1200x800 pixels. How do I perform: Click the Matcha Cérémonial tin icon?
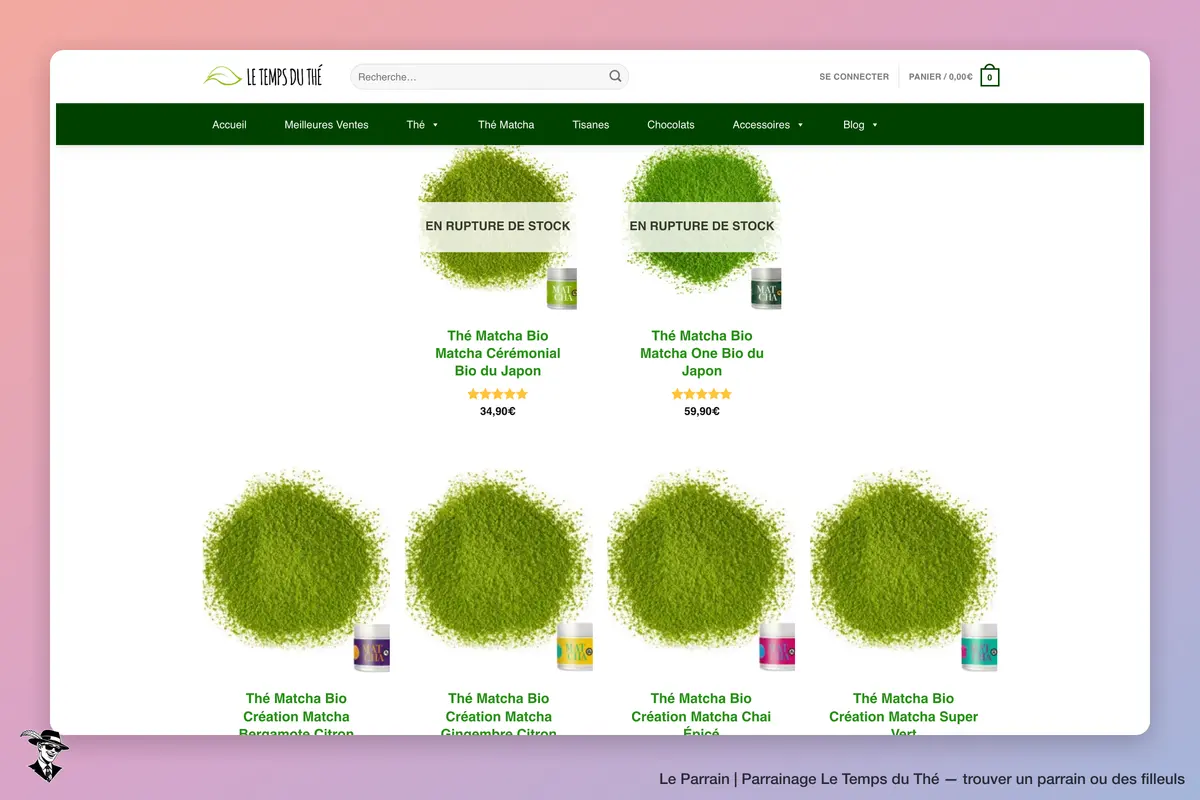(x=562, y=287)
